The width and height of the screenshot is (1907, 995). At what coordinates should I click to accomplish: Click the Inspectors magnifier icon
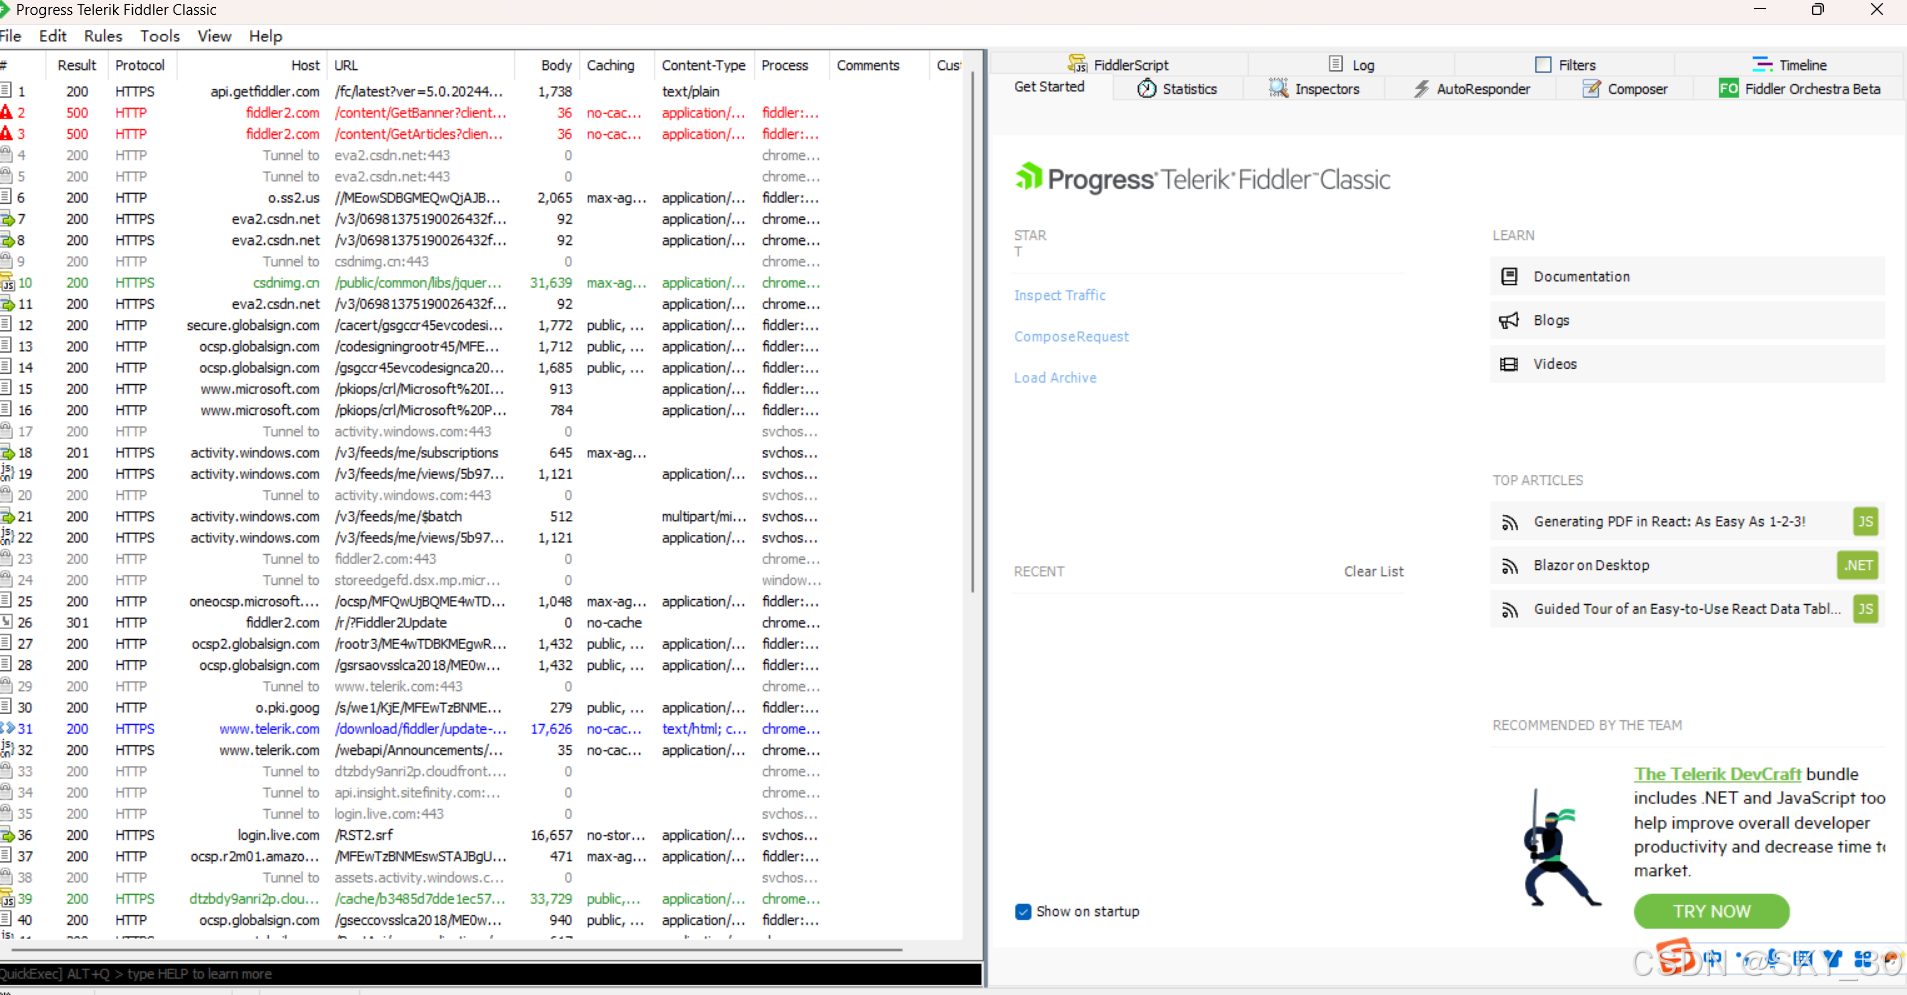(1278, 89)
